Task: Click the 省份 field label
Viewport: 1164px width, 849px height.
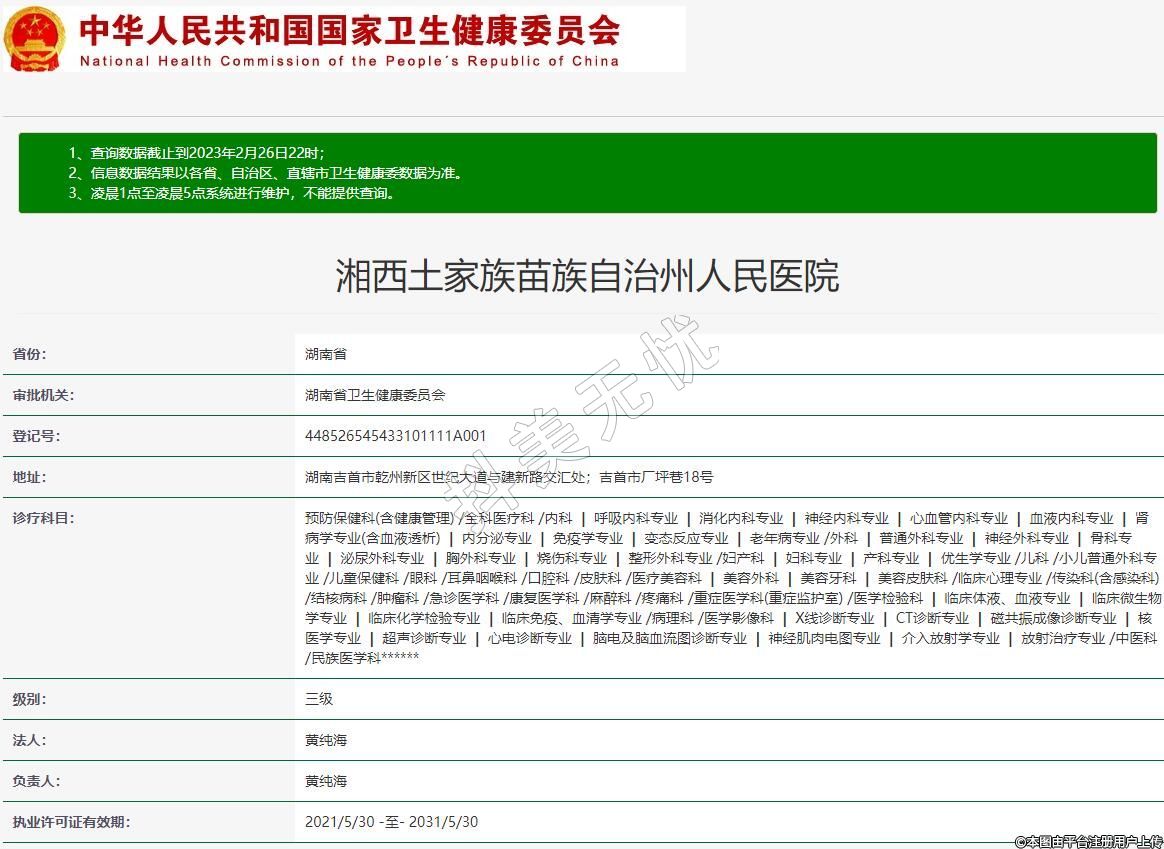Action: [29, 354]
